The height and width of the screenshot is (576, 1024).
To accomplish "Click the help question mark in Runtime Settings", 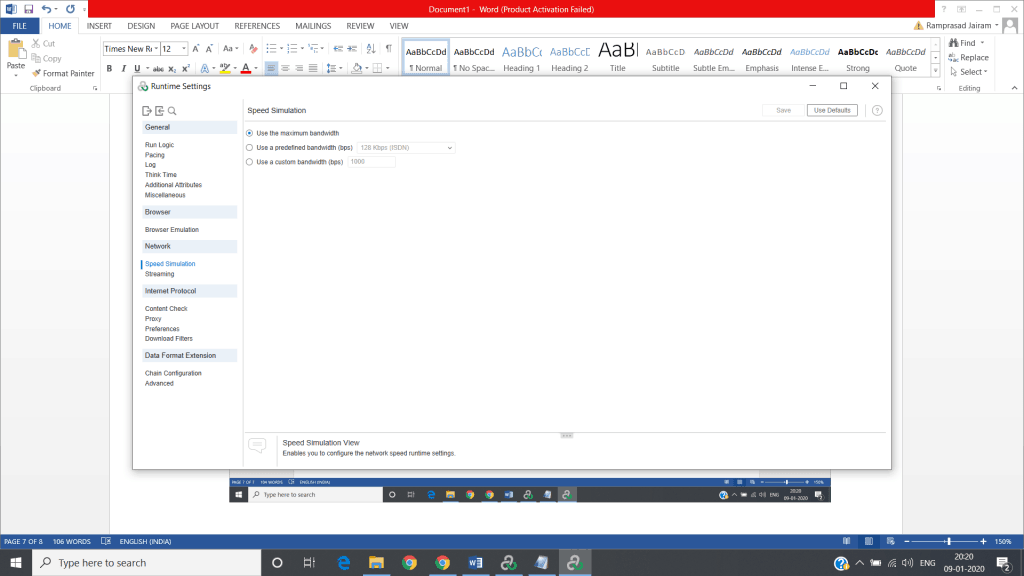I will (877, 110).
